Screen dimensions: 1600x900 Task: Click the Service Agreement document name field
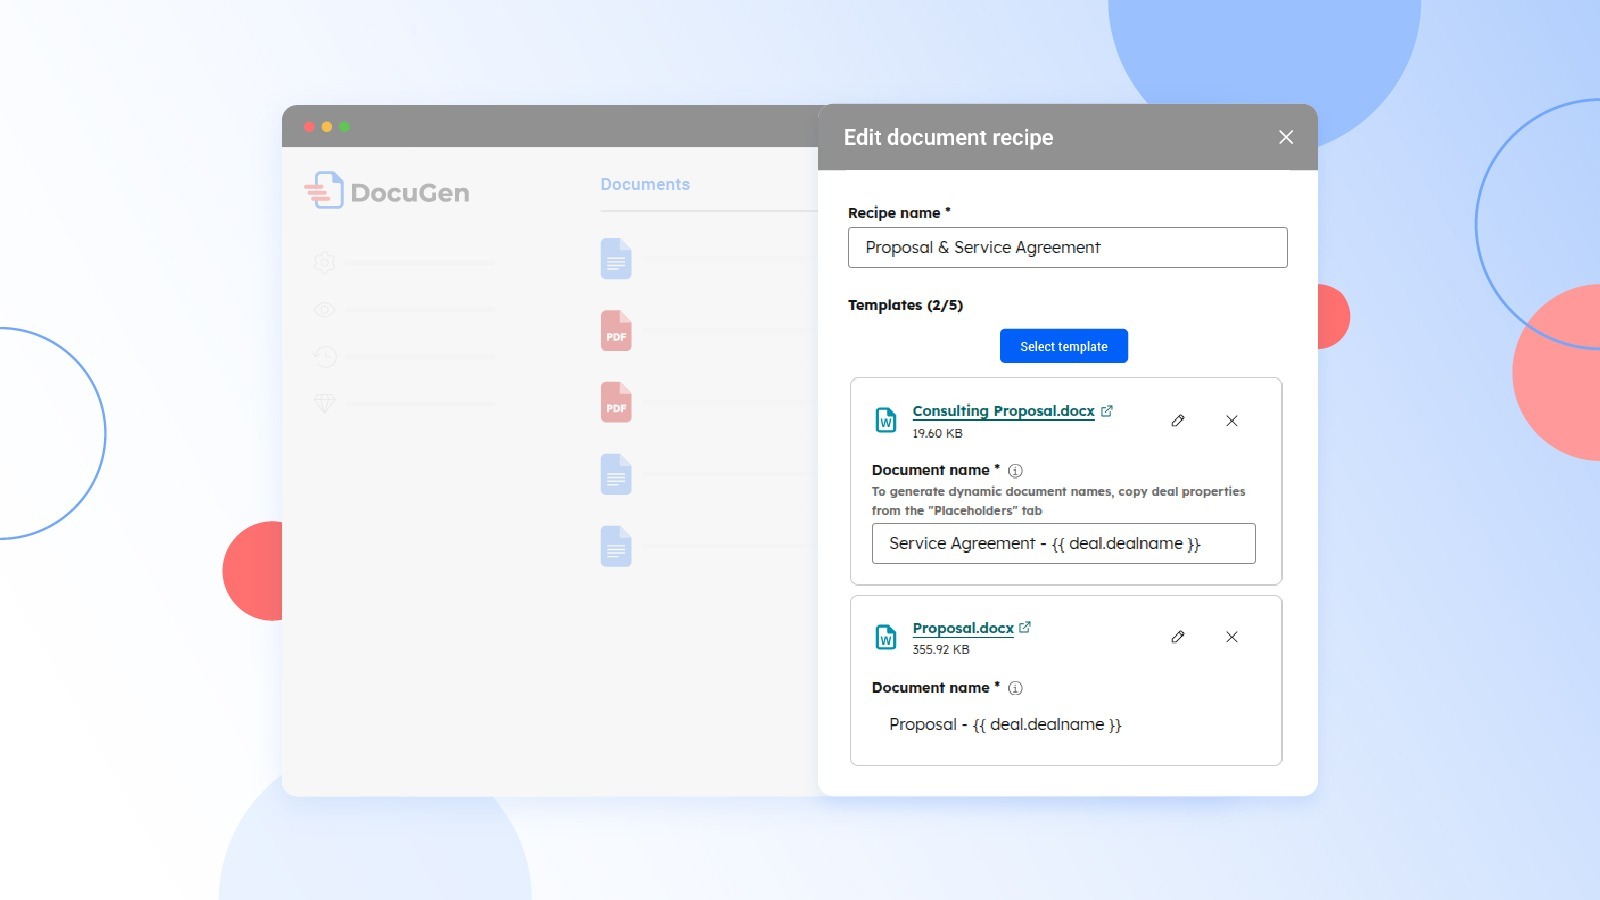[1063, 543]
